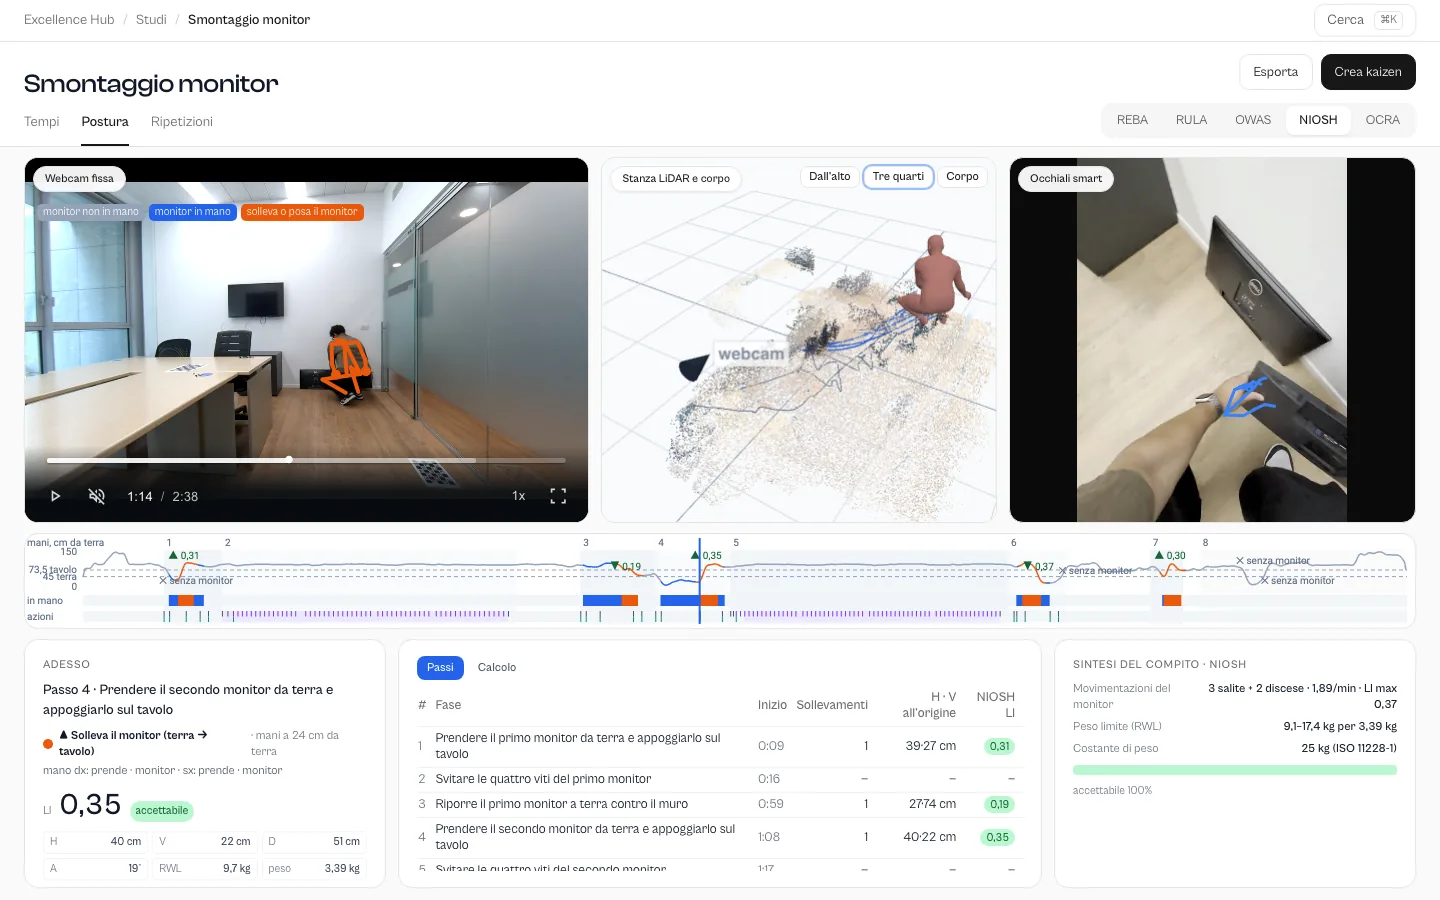Click the 0,19 NIOSH LI badge in table
This screenshot has height=900, width=1440.
coord(999,805)
